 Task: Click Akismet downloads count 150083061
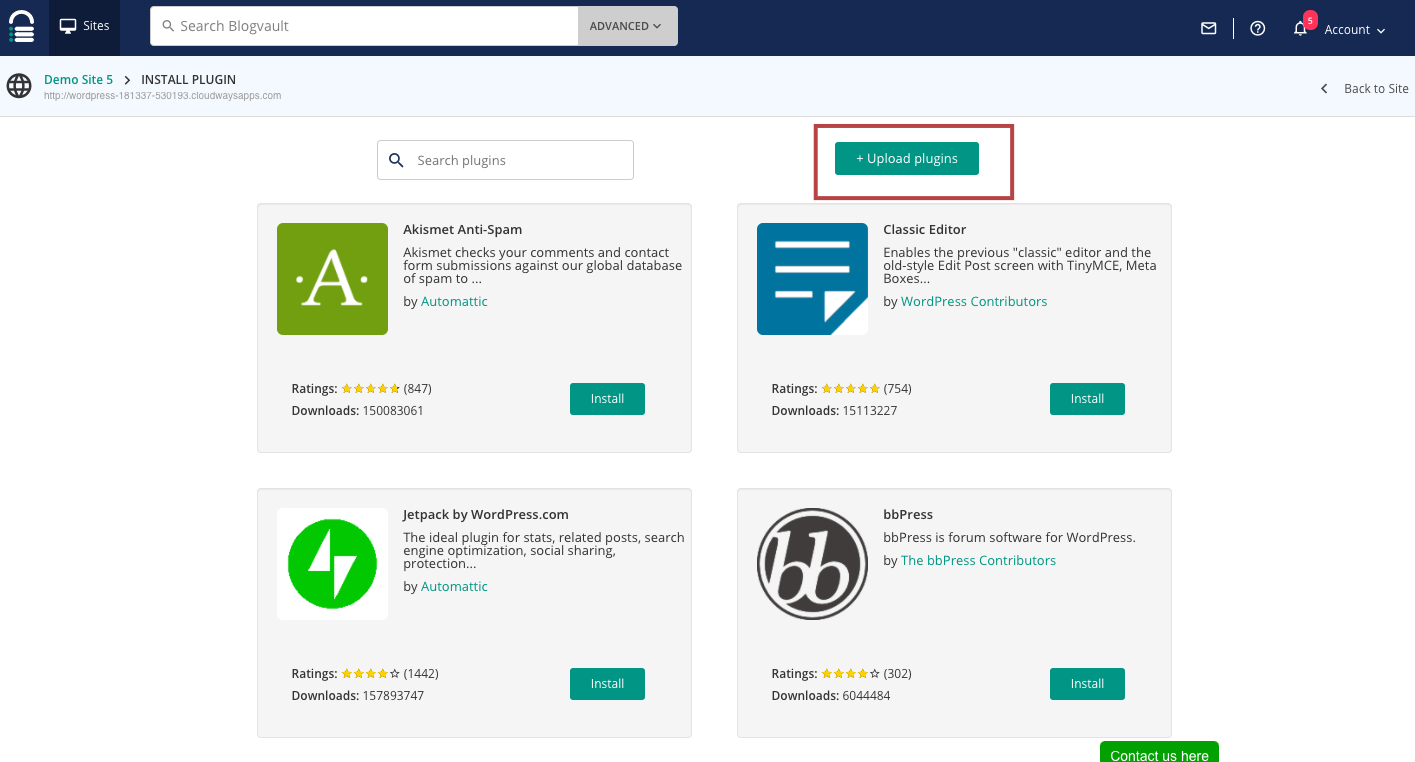[x=393, y=410]
